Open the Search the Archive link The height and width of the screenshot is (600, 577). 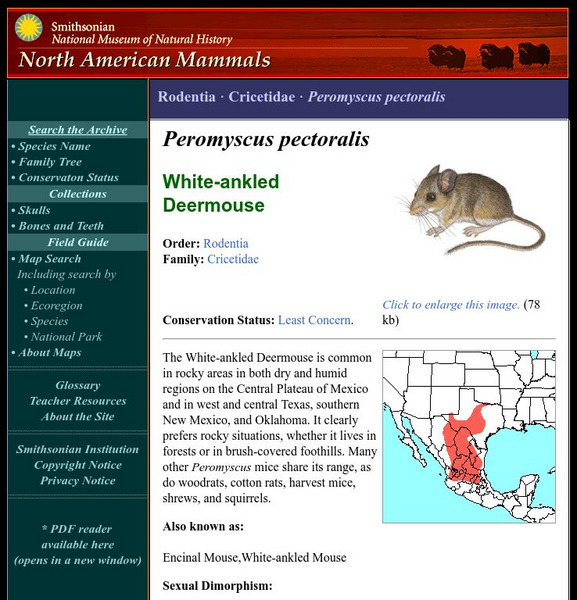(x=78, y=130)
